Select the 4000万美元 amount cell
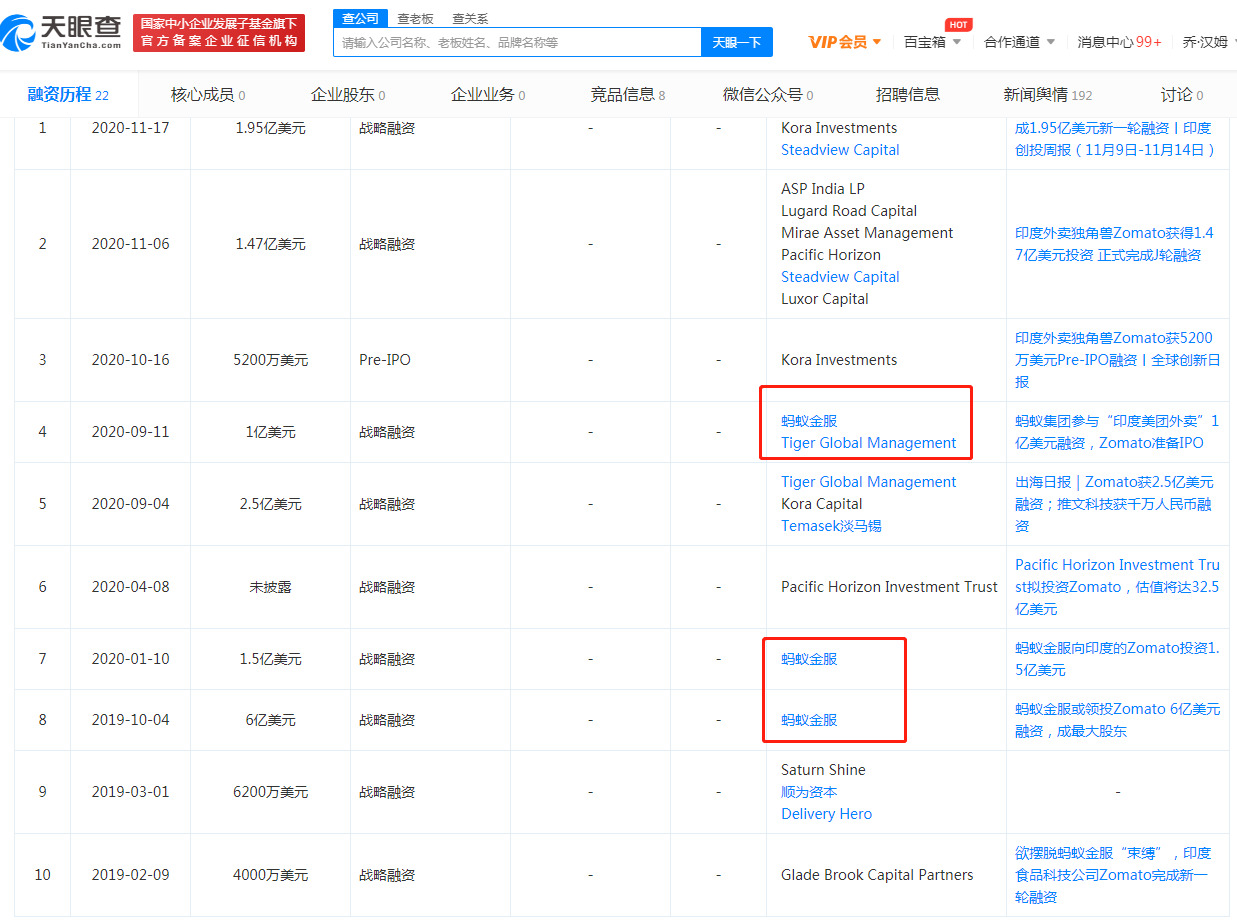Viewport: 1237px width, 923px height. [270, 875]
